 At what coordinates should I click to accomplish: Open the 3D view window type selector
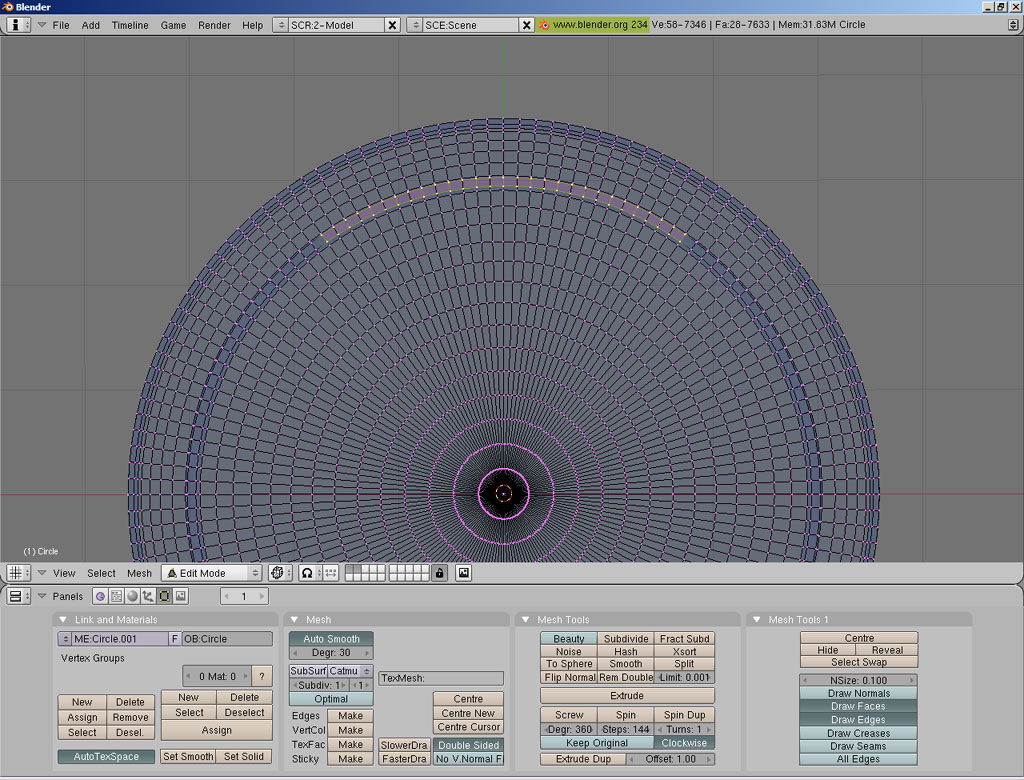coord(18,573)
